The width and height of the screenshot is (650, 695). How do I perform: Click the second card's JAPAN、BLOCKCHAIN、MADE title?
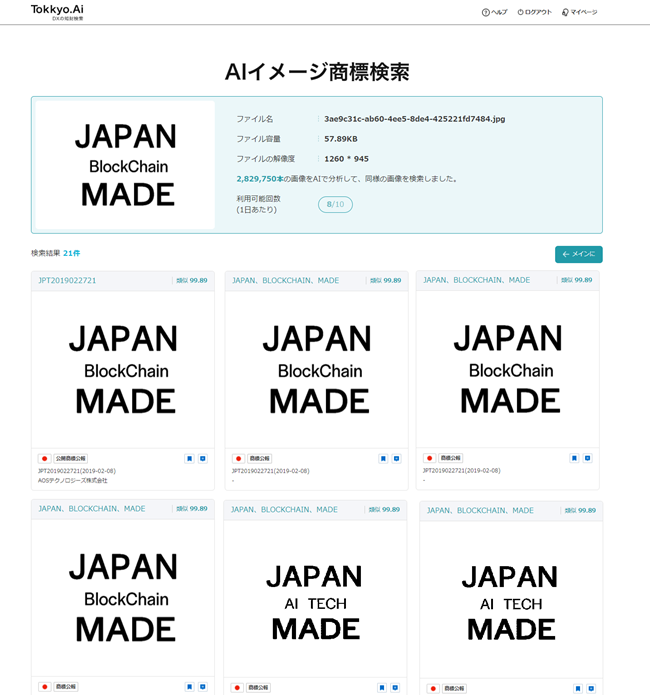(284, 281)
